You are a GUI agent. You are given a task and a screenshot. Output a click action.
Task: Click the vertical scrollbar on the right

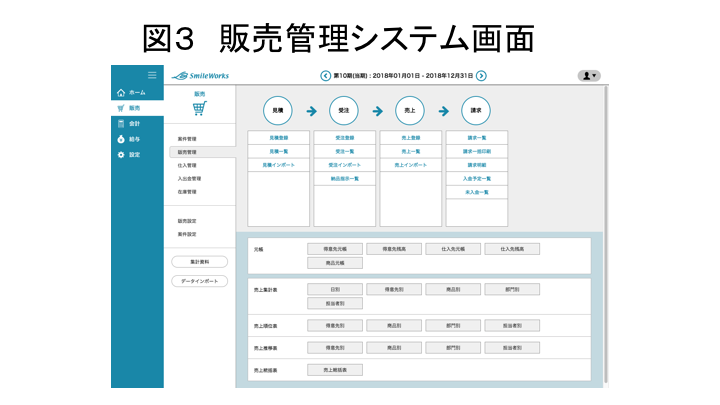606,236
